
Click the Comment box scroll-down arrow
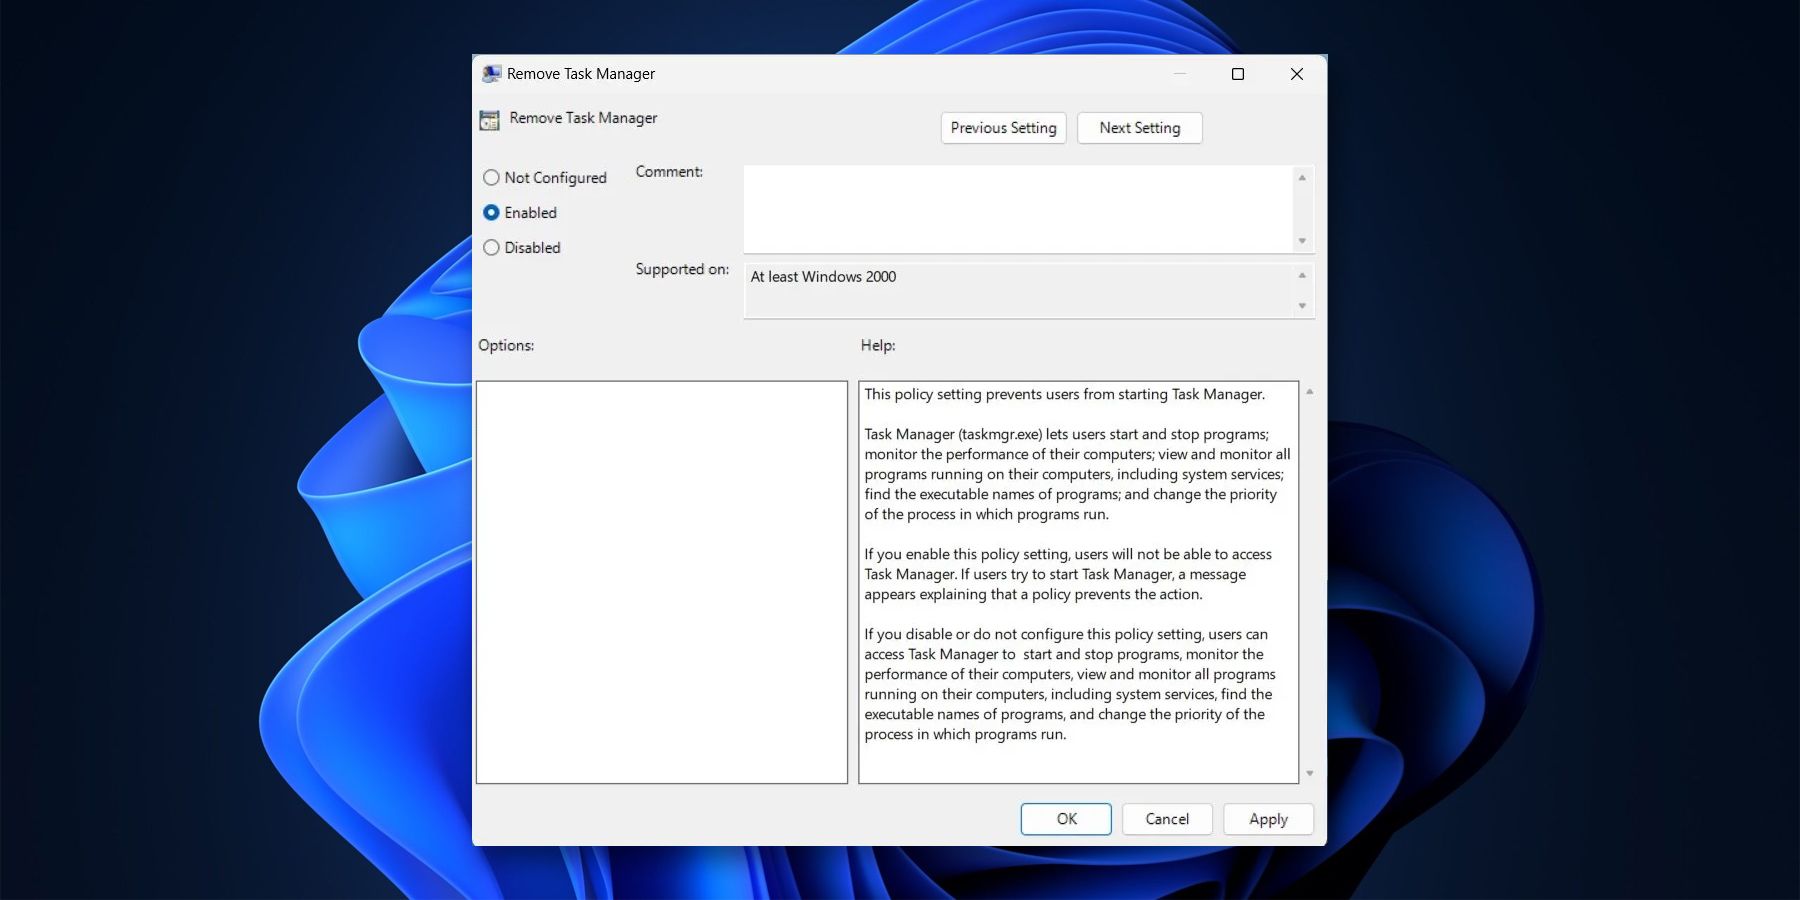coord(1302,241)
